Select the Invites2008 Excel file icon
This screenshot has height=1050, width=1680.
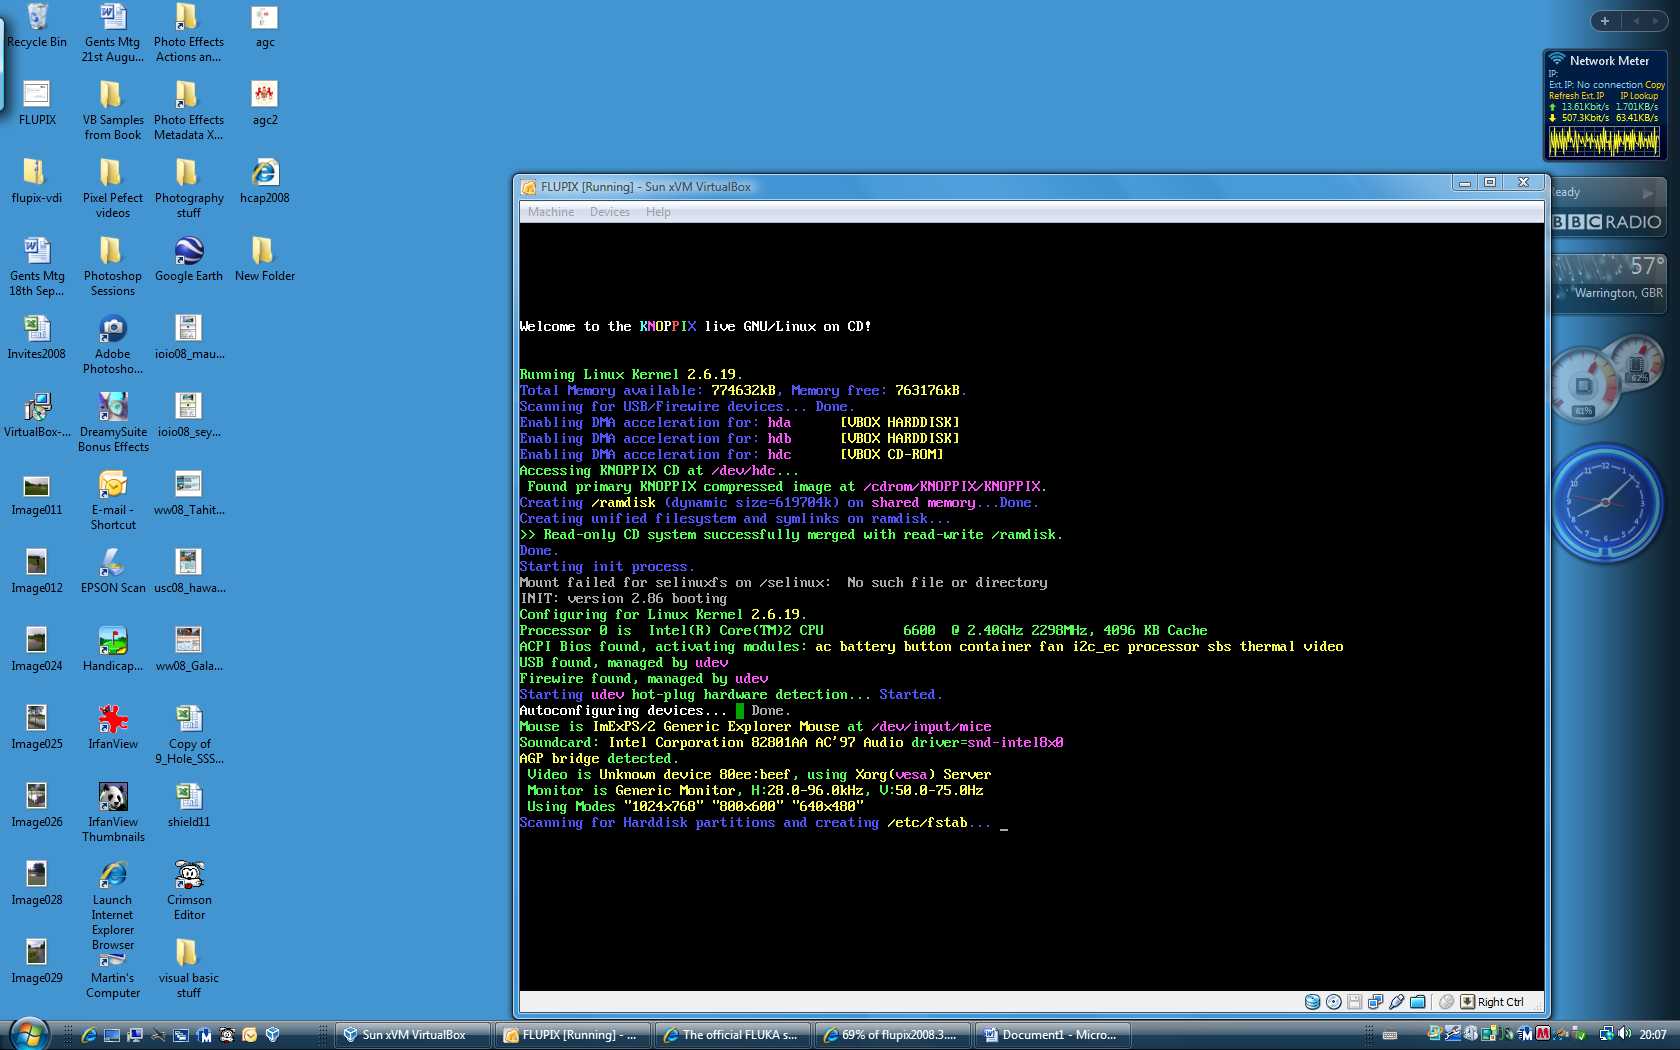coord(37,338)
